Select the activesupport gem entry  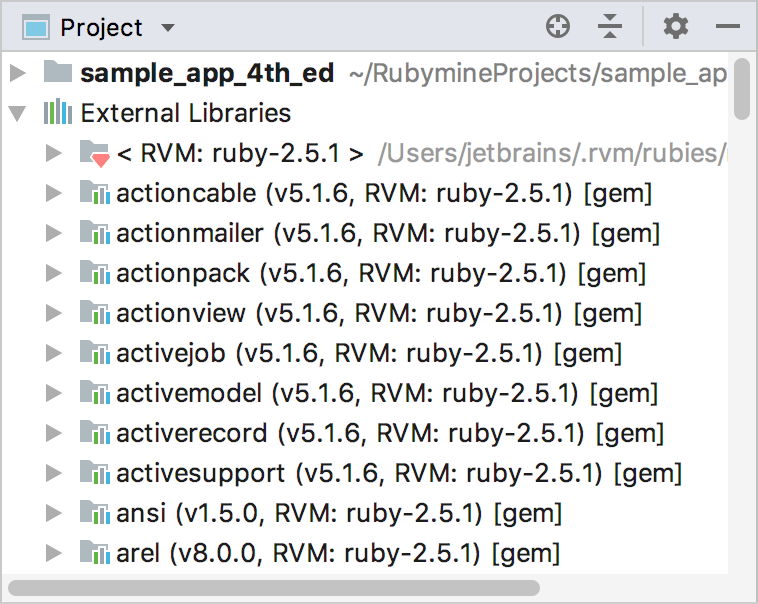(399, 473)
